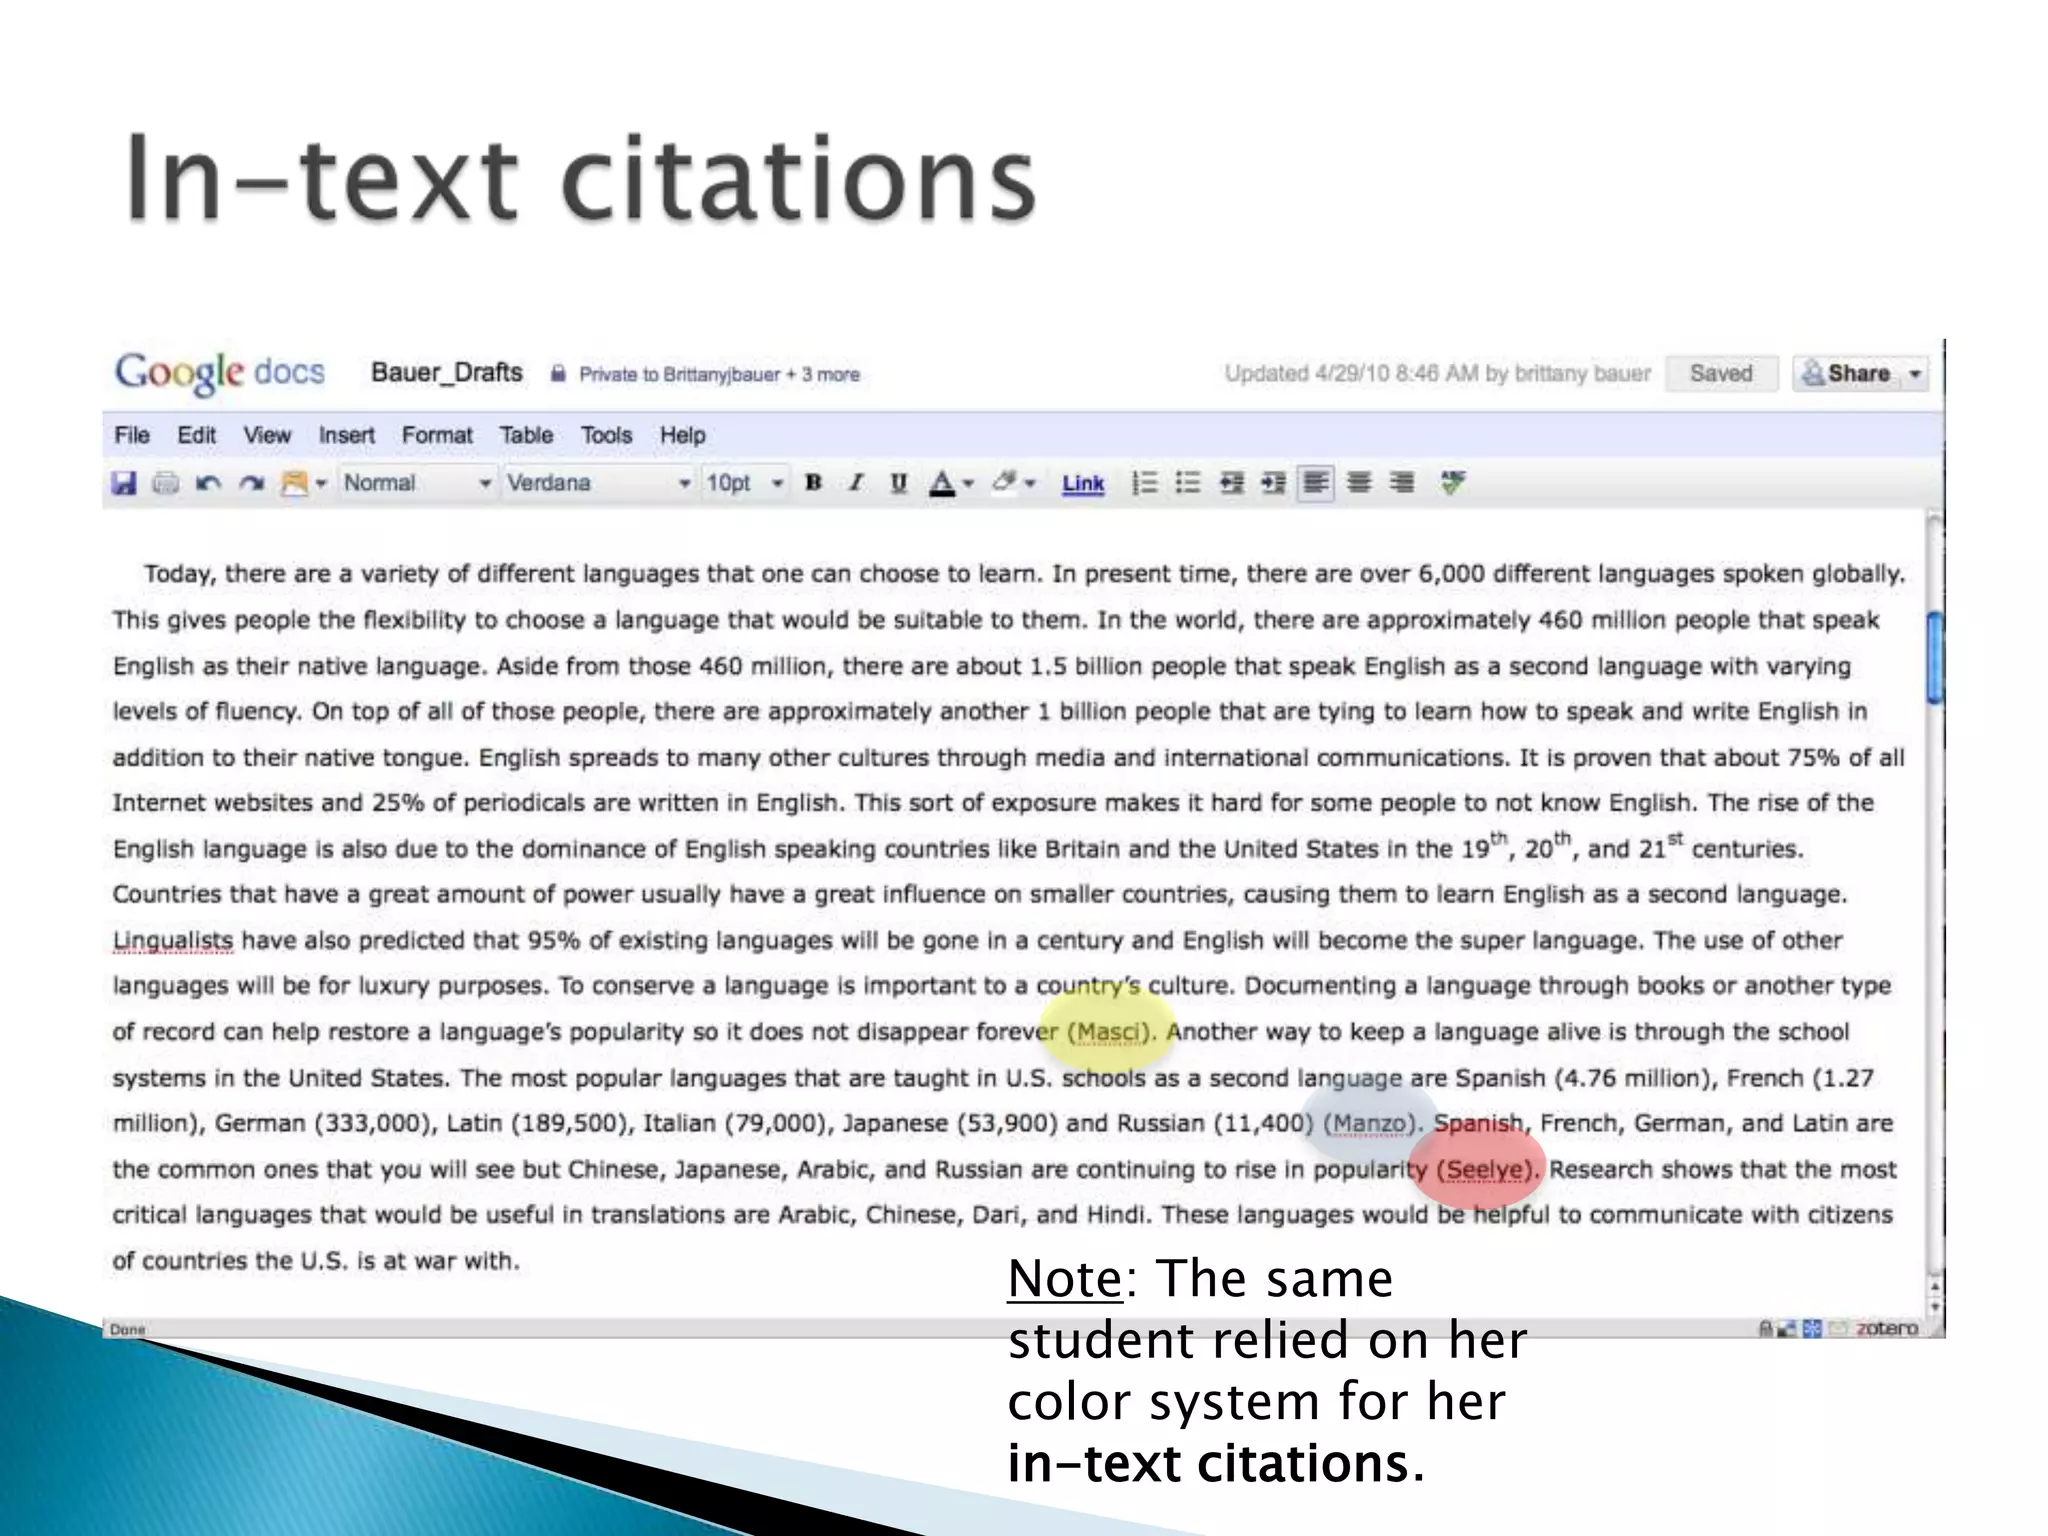Undo the last action
The image size is (2048, 1536).
click(208, 484)
